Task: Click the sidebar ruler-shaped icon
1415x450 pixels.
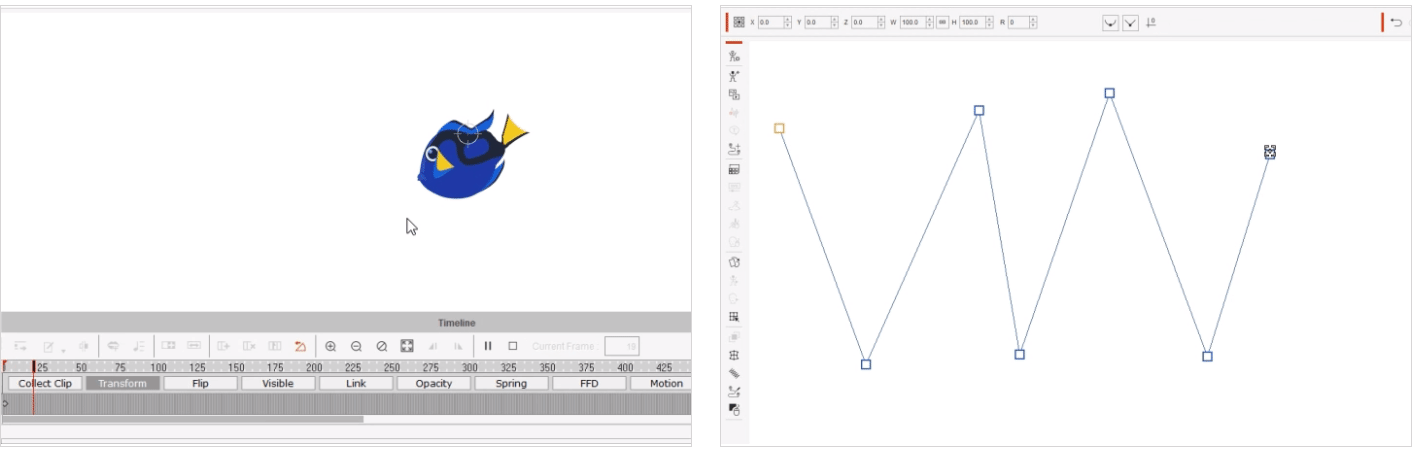Action: pyautogui.click(x=734, y=373)
